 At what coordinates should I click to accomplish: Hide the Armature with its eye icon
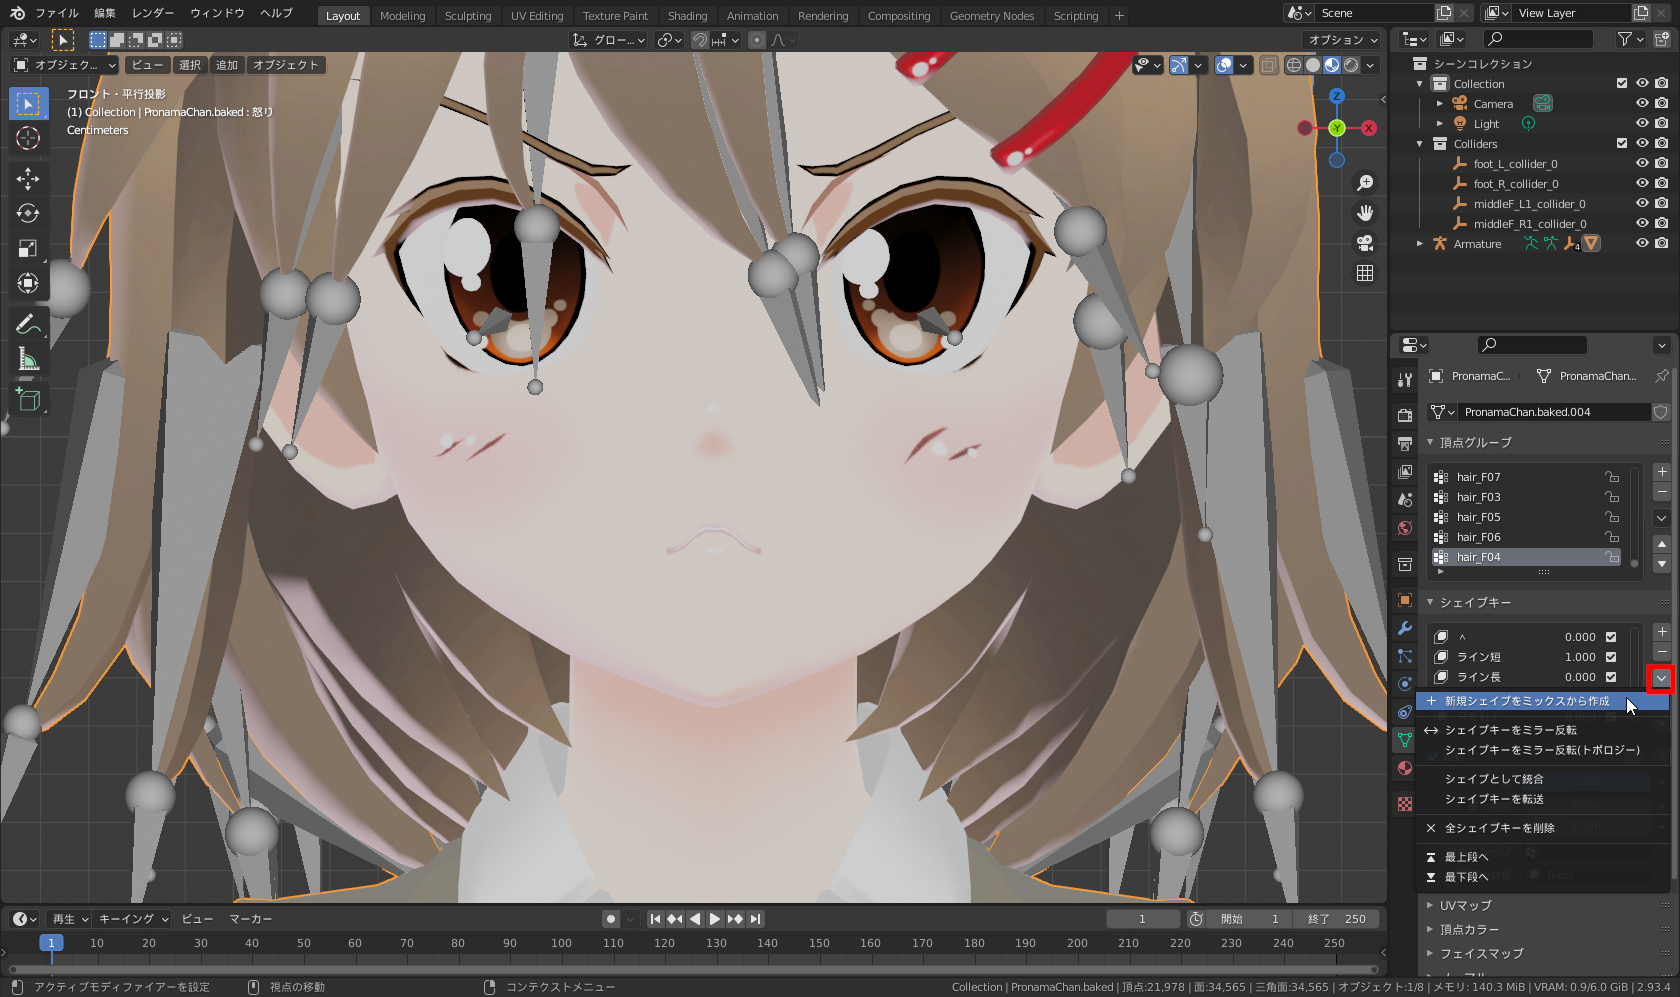pos(1642,244)
